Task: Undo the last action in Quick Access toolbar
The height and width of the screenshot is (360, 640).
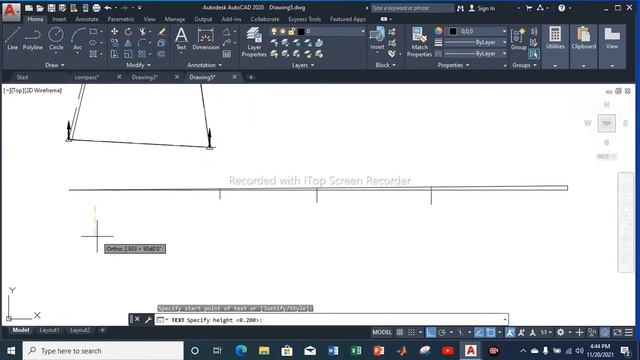Action: point(108,8)
